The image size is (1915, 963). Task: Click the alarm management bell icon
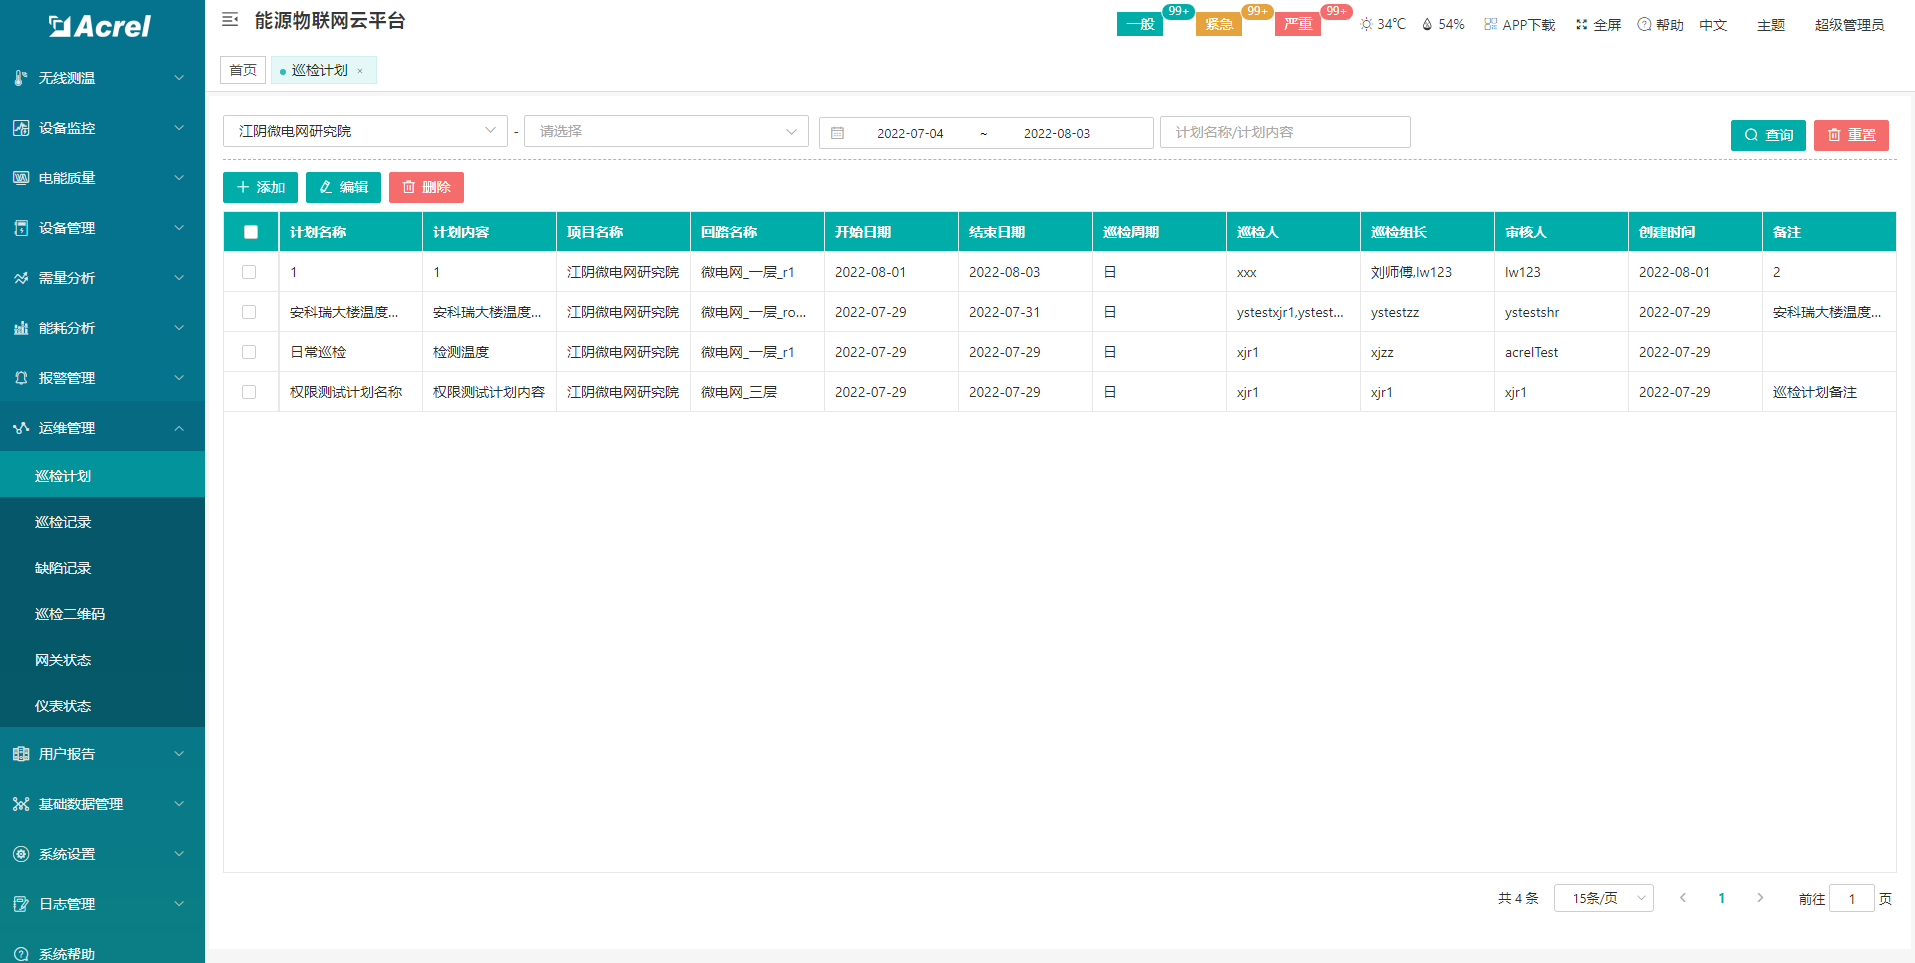pos(21,378)
